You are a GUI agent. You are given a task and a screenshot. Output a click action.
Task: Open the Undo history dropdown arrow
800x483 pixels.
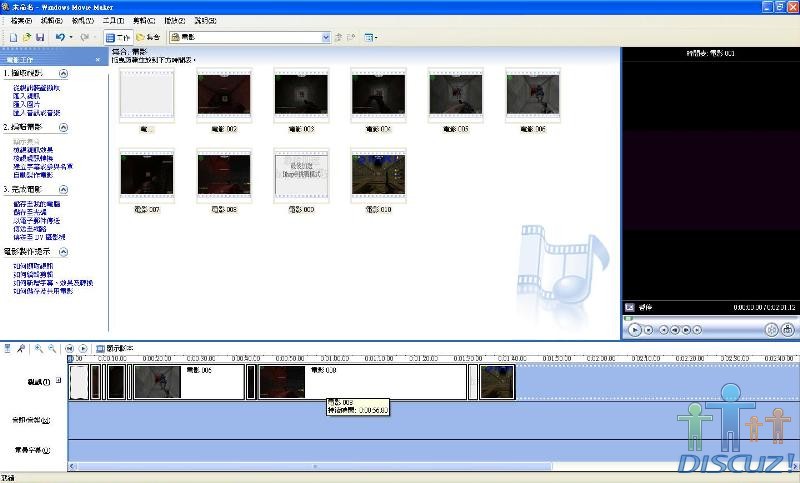71,37
